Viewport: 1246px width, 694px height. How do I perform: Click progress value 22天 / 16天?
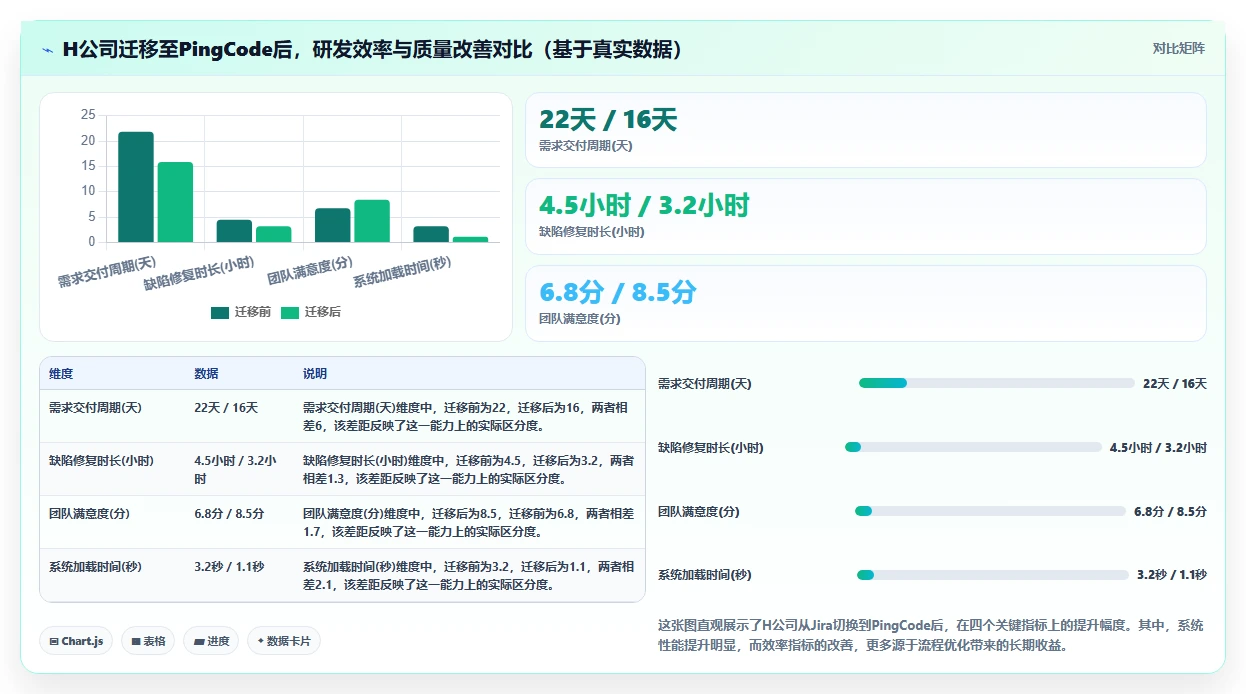[x=1175, y=383]
